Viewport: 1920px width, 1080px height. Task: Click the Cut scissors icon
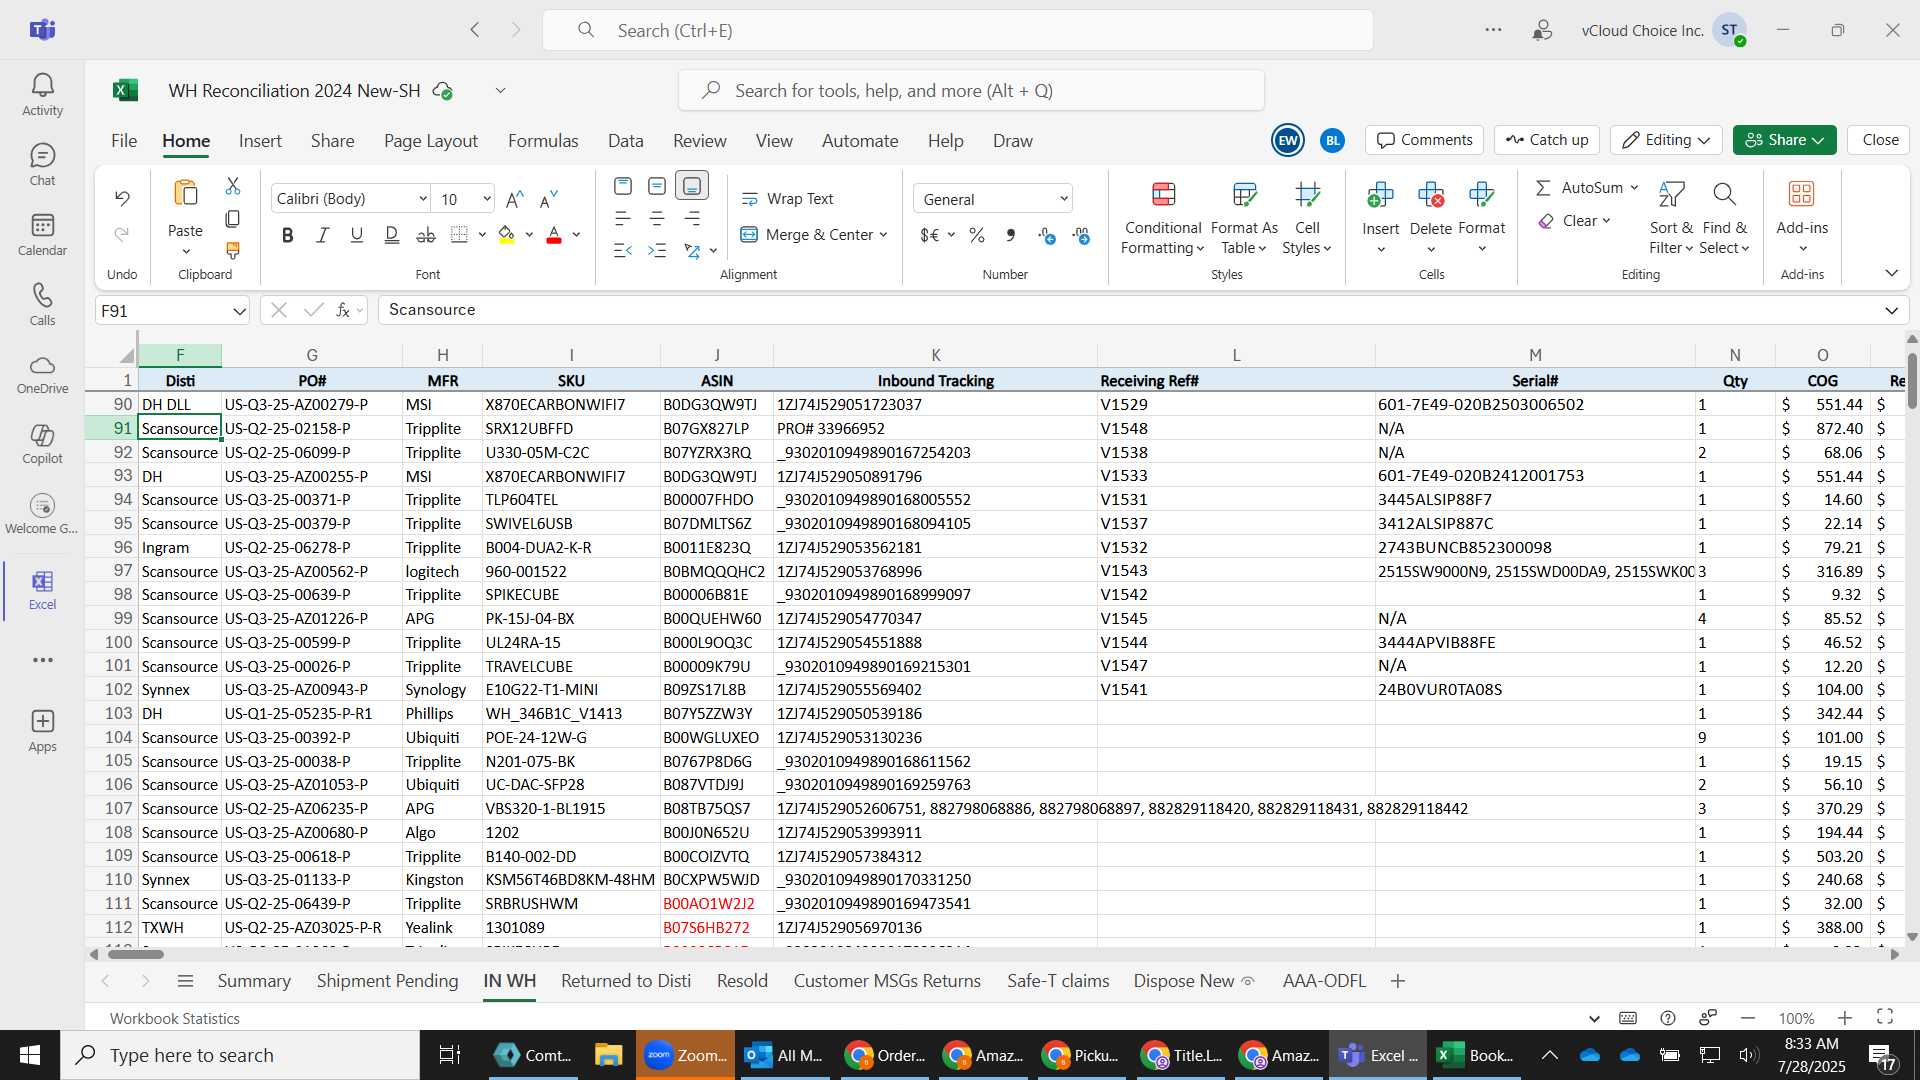(233, 186)
